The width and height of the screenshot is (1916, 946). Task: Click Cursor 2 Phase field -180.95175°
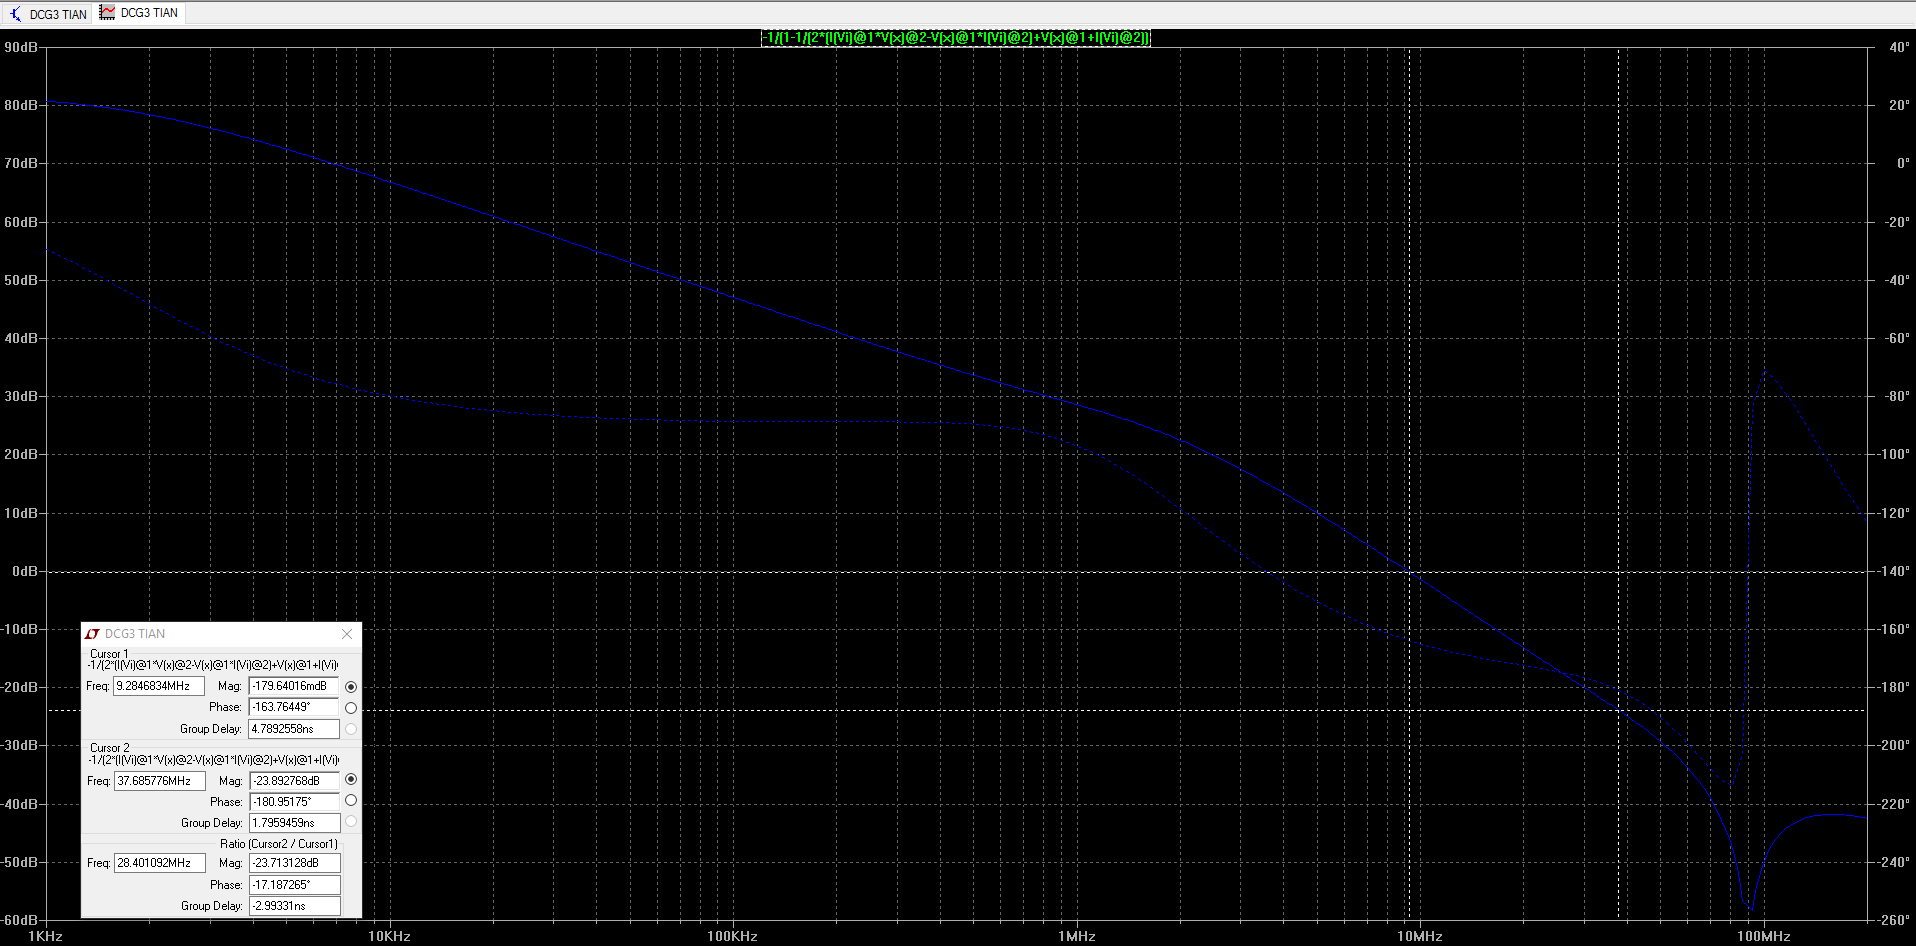pos(295,802)
